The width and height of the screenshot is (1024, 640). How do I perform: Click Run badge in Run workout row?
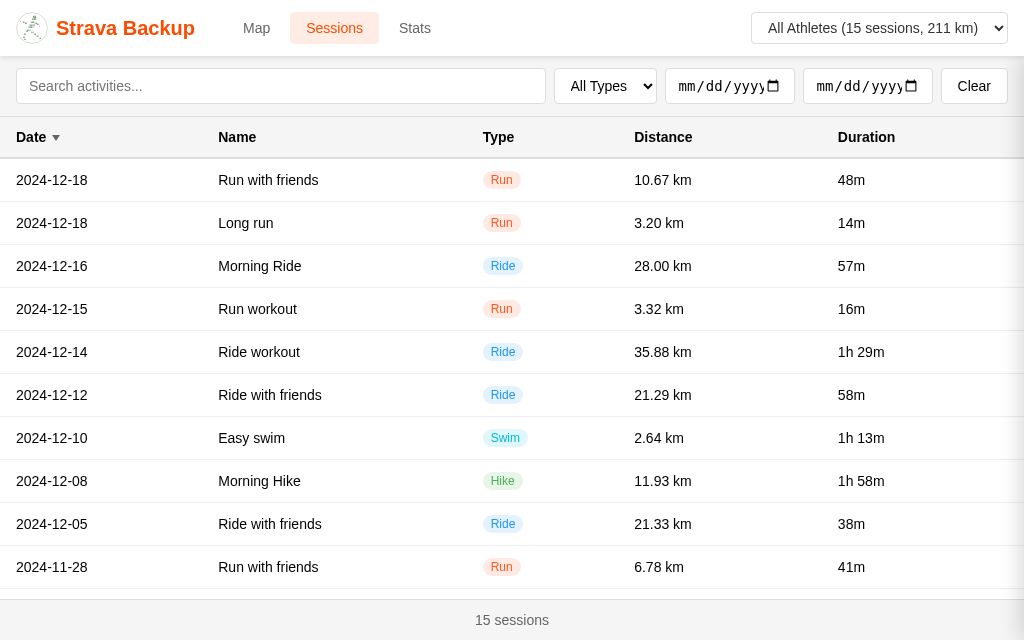(x=502, y=309)
